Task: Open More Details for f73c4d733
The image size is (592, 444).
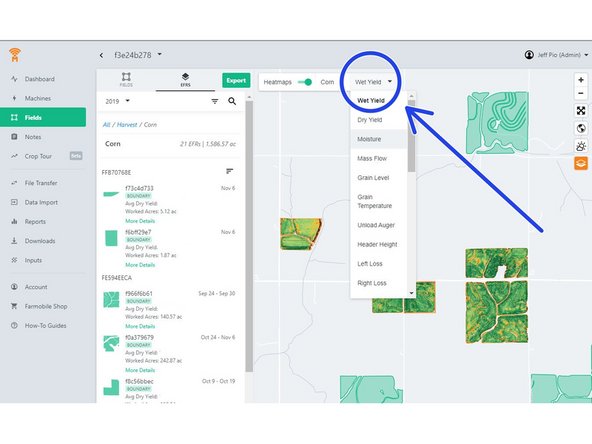Action: tap(140, 221)
